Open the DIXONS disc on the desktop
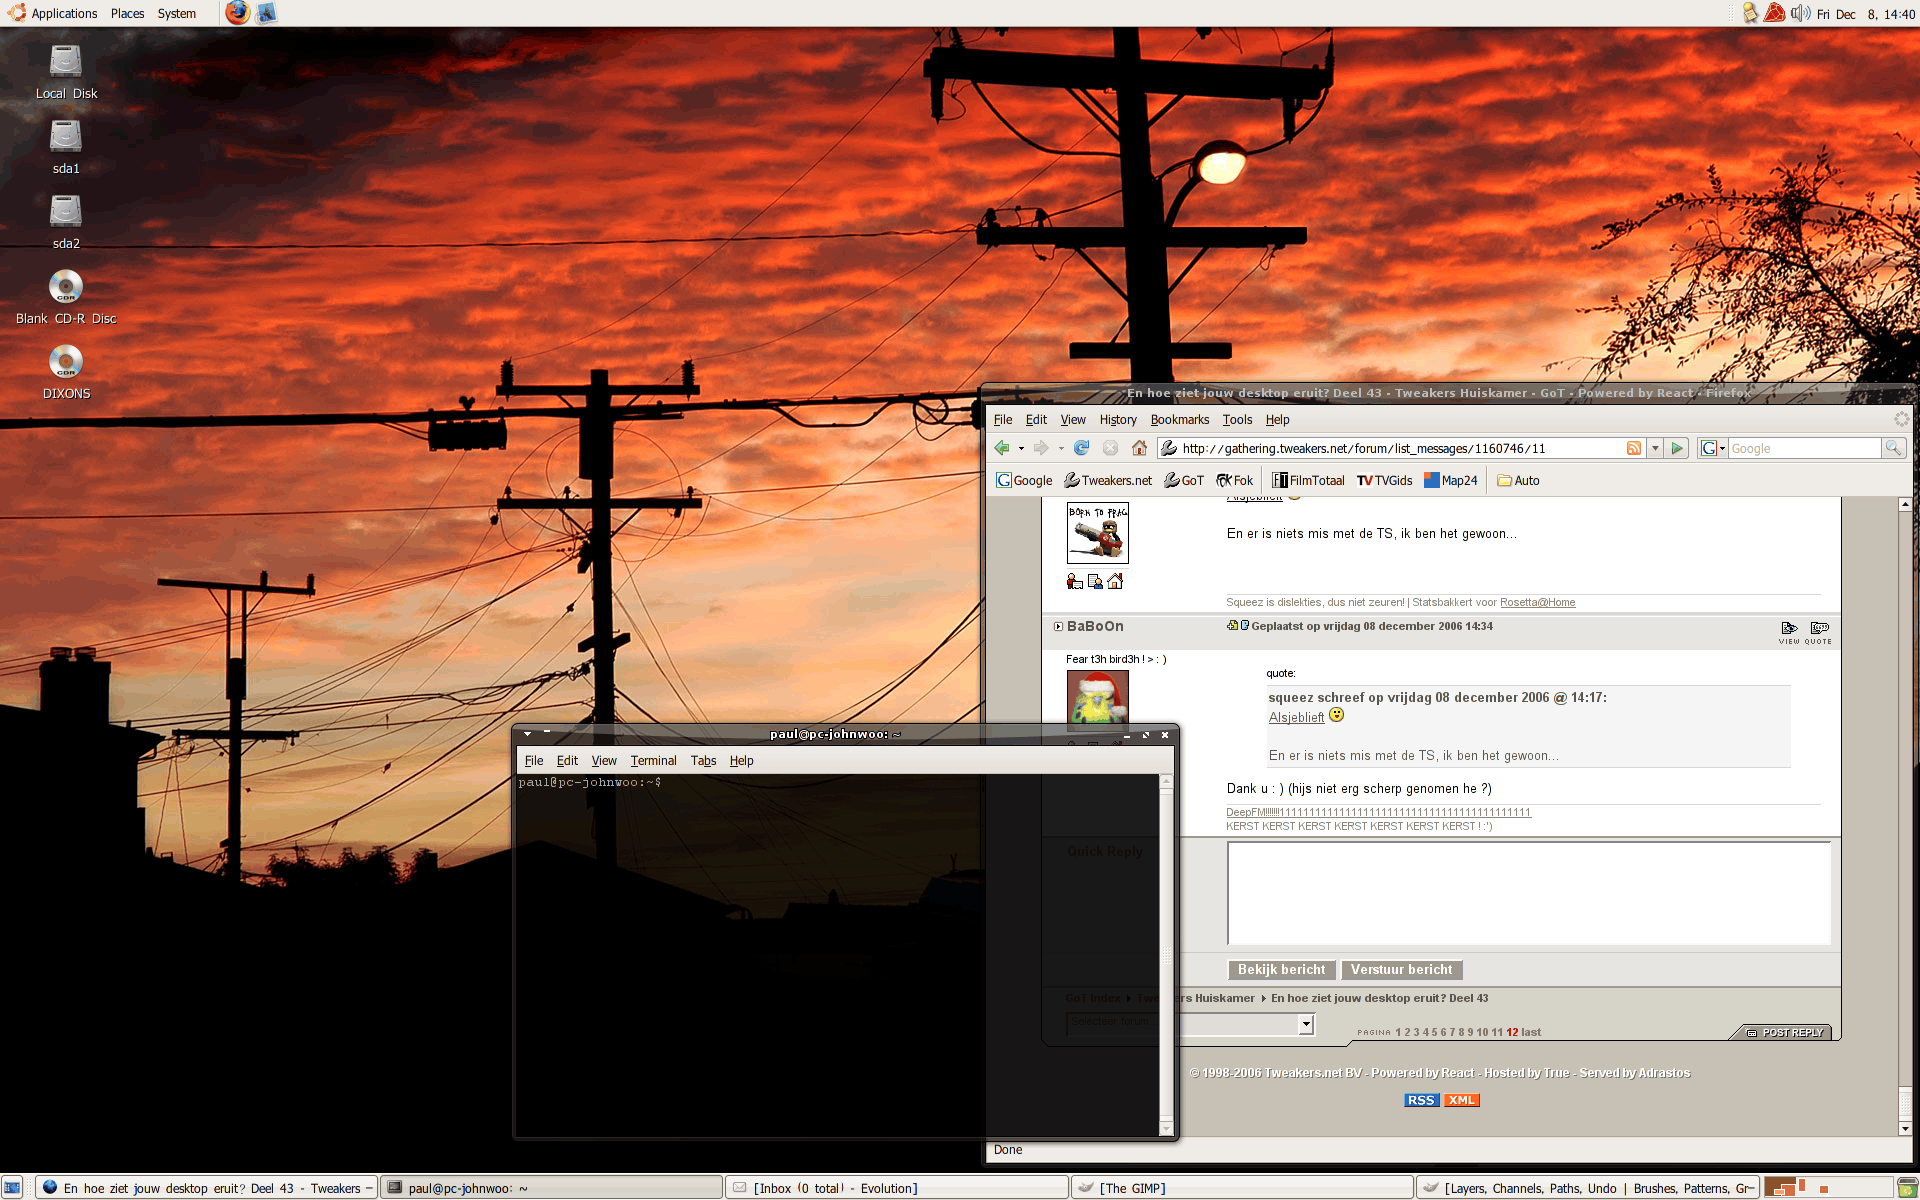Screen dimensions: 1920x1200 [66, 362]
